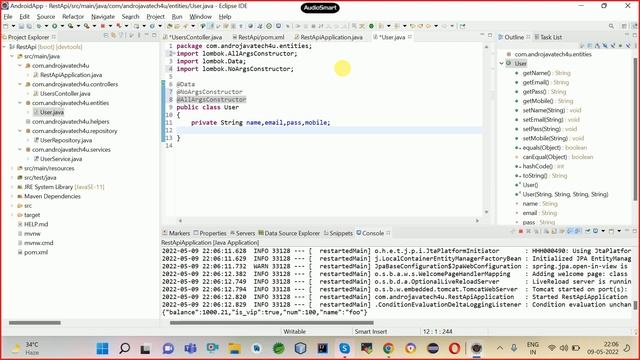The width and height of the screenshot is (640, 360).
Task: Open Skype from the taskbar
Action: click(344, 348)
